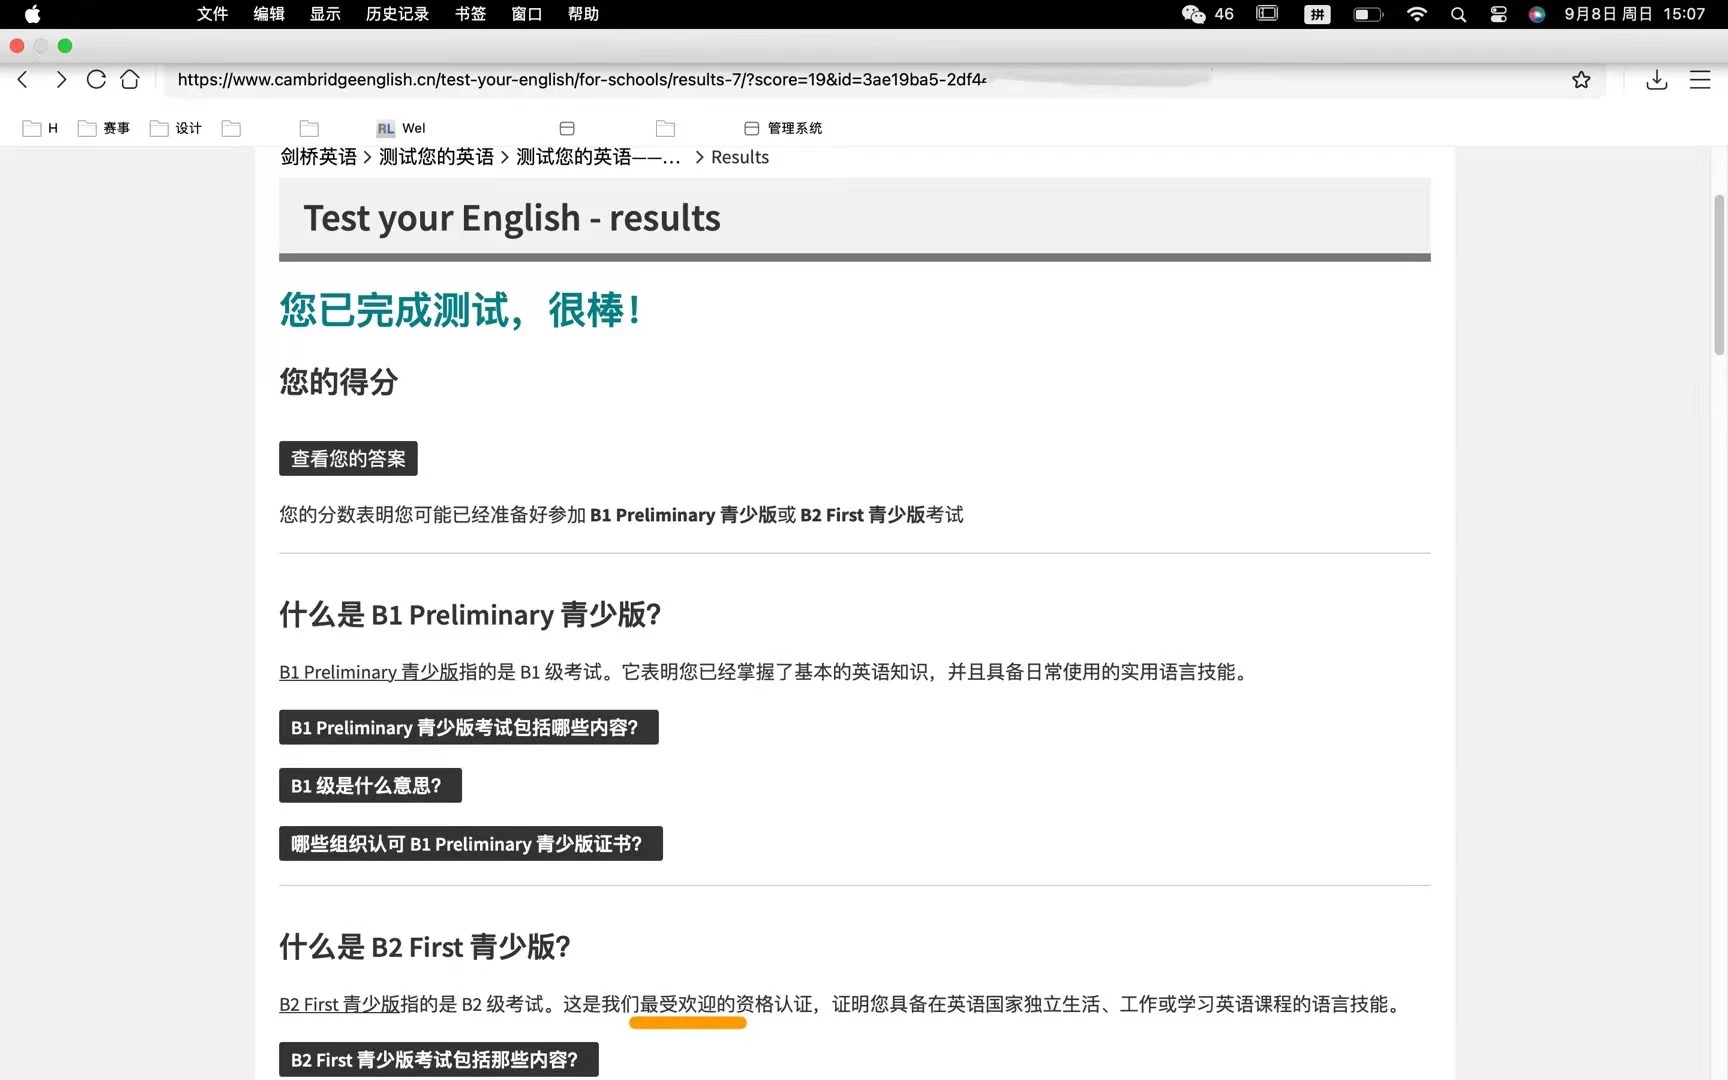Open the browser hamburger menu
Viewport: 1728px width, 1080px height.
pos(1700,80)
